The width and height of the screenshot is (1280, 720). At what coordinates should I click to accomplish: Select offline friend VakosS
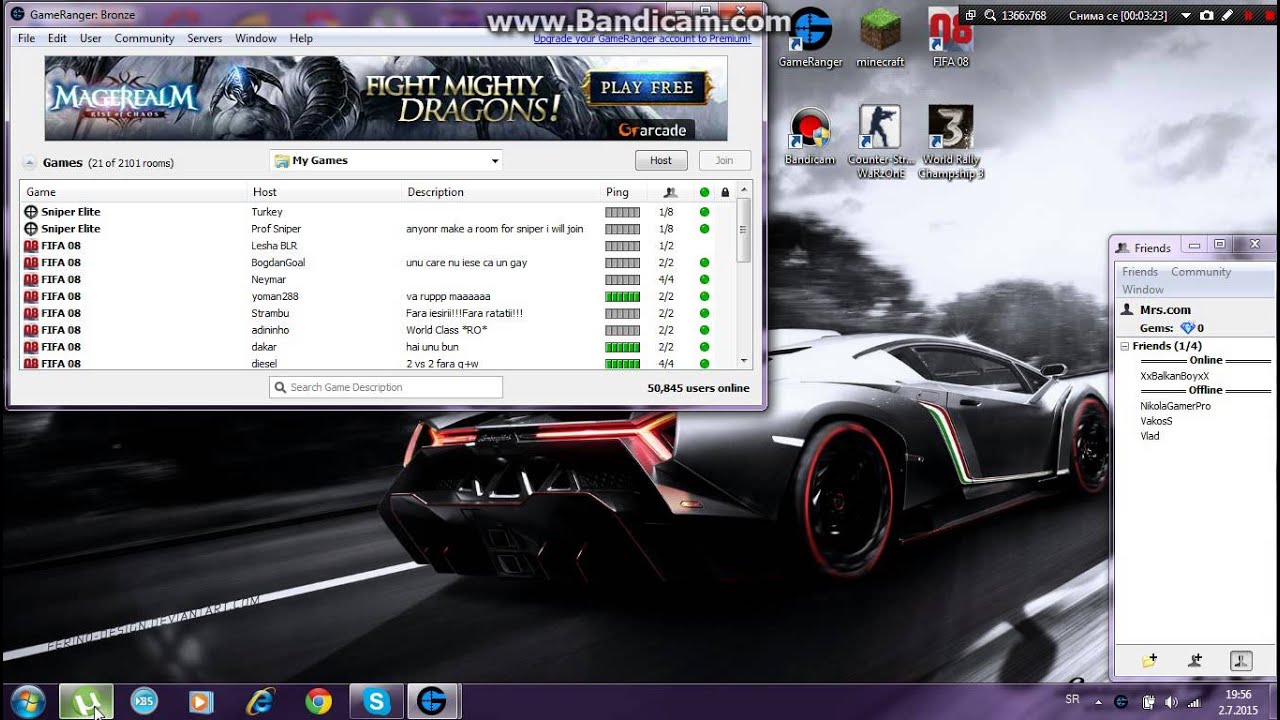pyautogui.click(x=1156, y=421)
